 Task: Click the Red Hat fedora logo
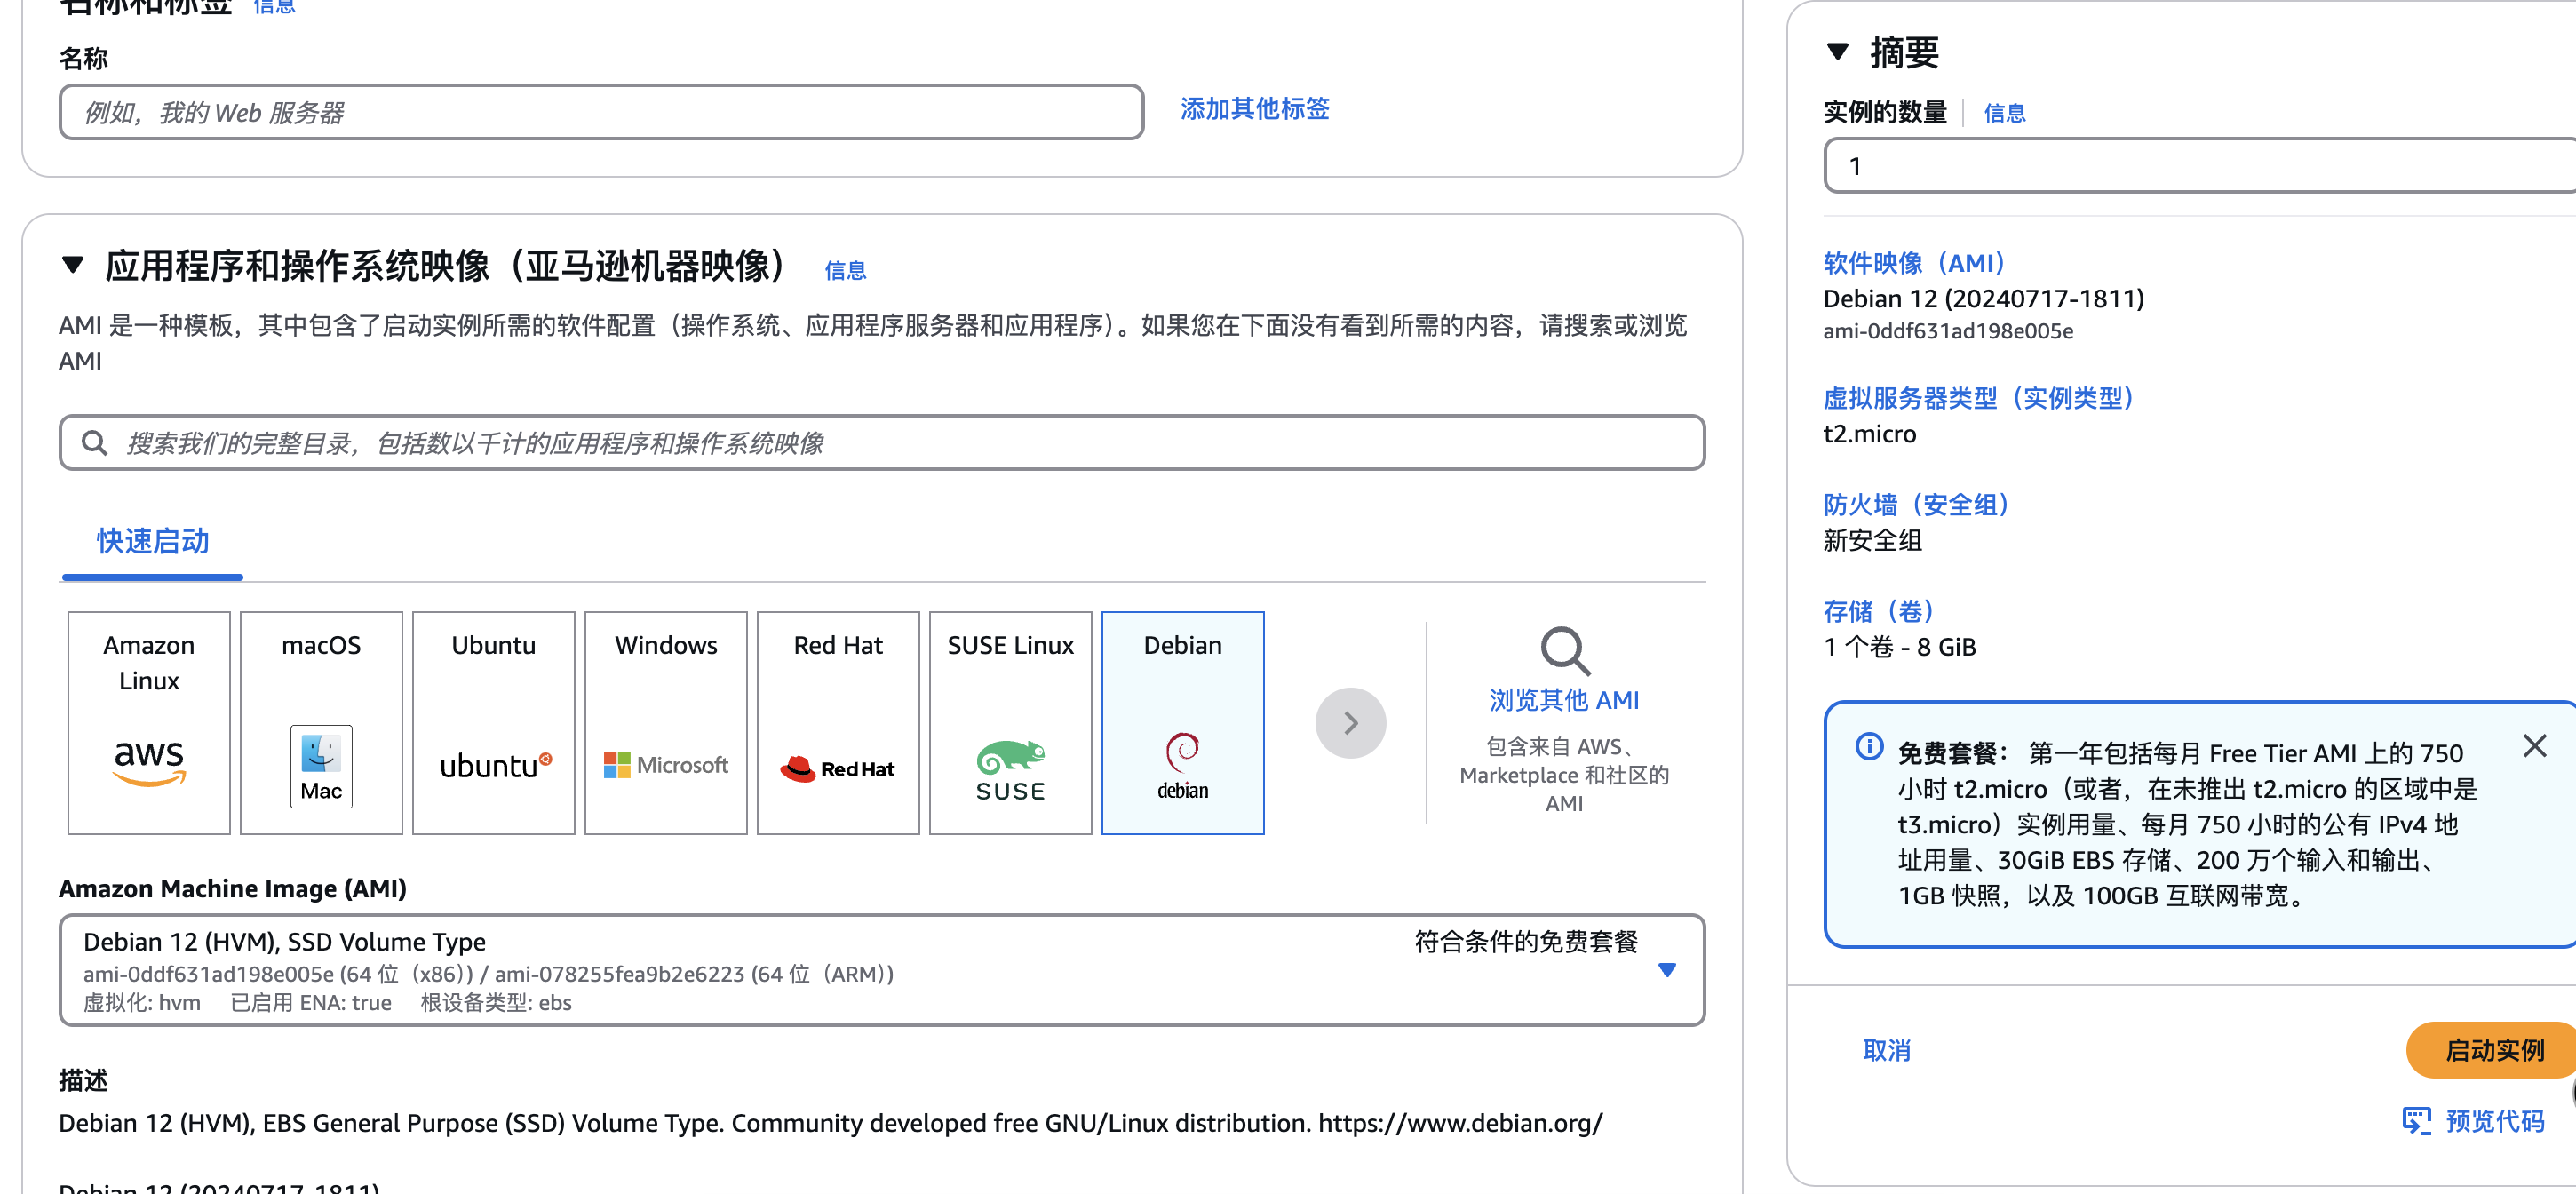[838, 768]
